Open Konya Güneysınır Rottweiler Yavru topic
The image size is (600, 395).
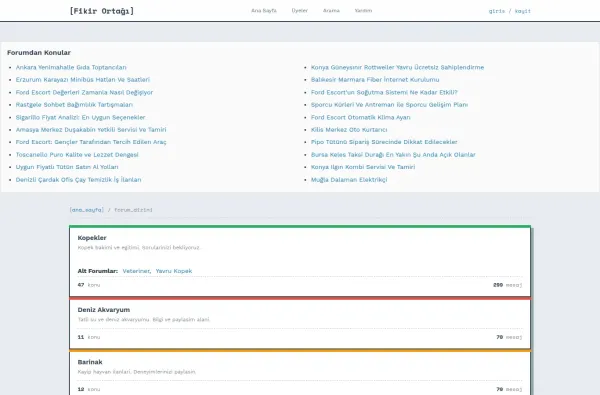click(x=397, y=67)
